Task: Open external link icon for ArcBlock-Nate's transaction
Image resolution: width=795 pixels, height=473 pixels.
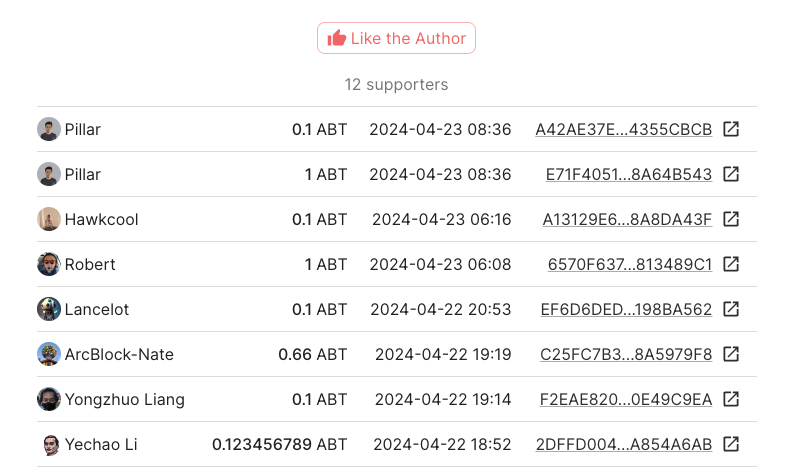Action: (x=731, y=354)
